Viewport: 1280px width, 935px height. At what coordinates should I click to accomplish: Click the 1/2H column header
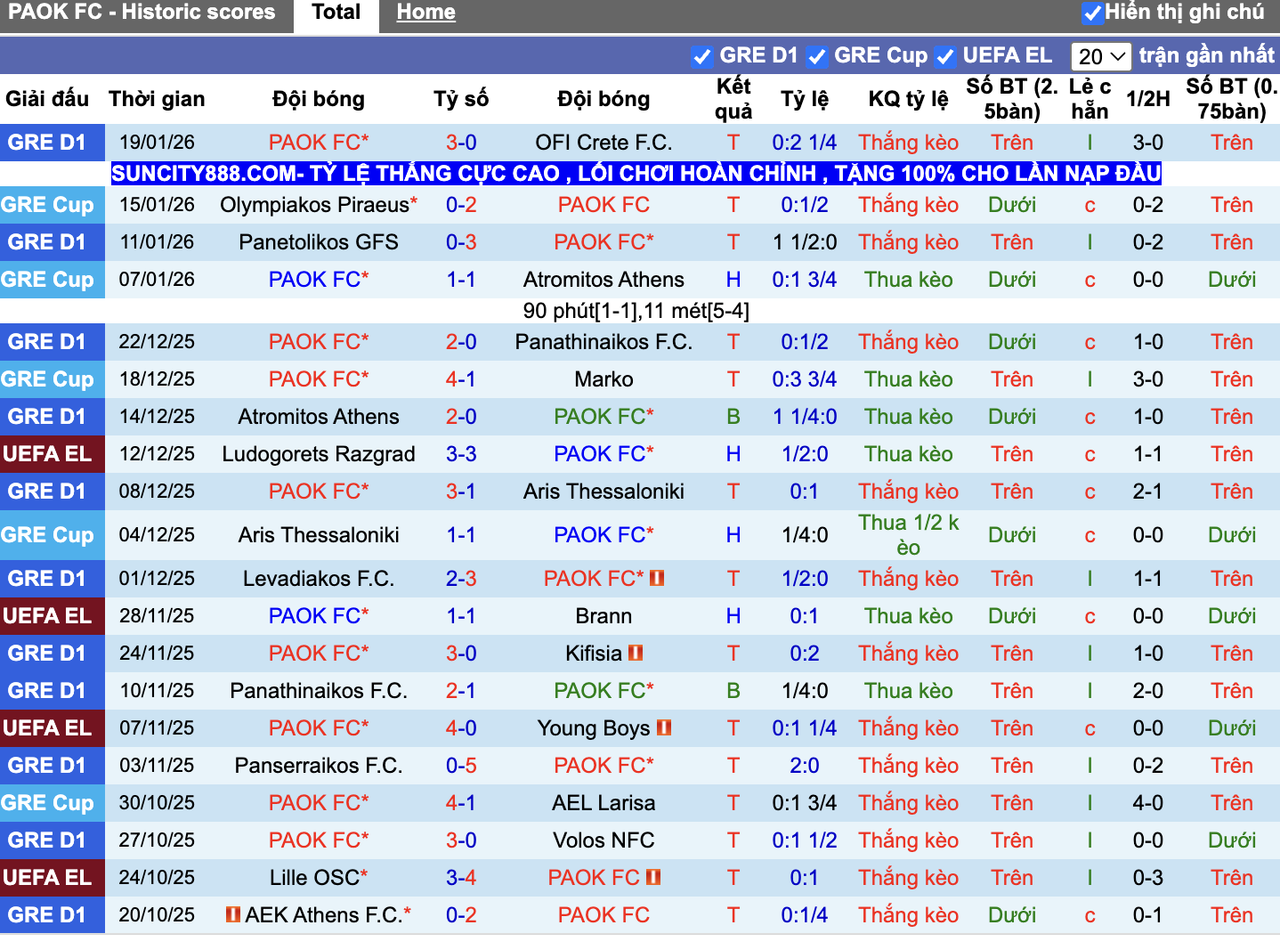1148,99
